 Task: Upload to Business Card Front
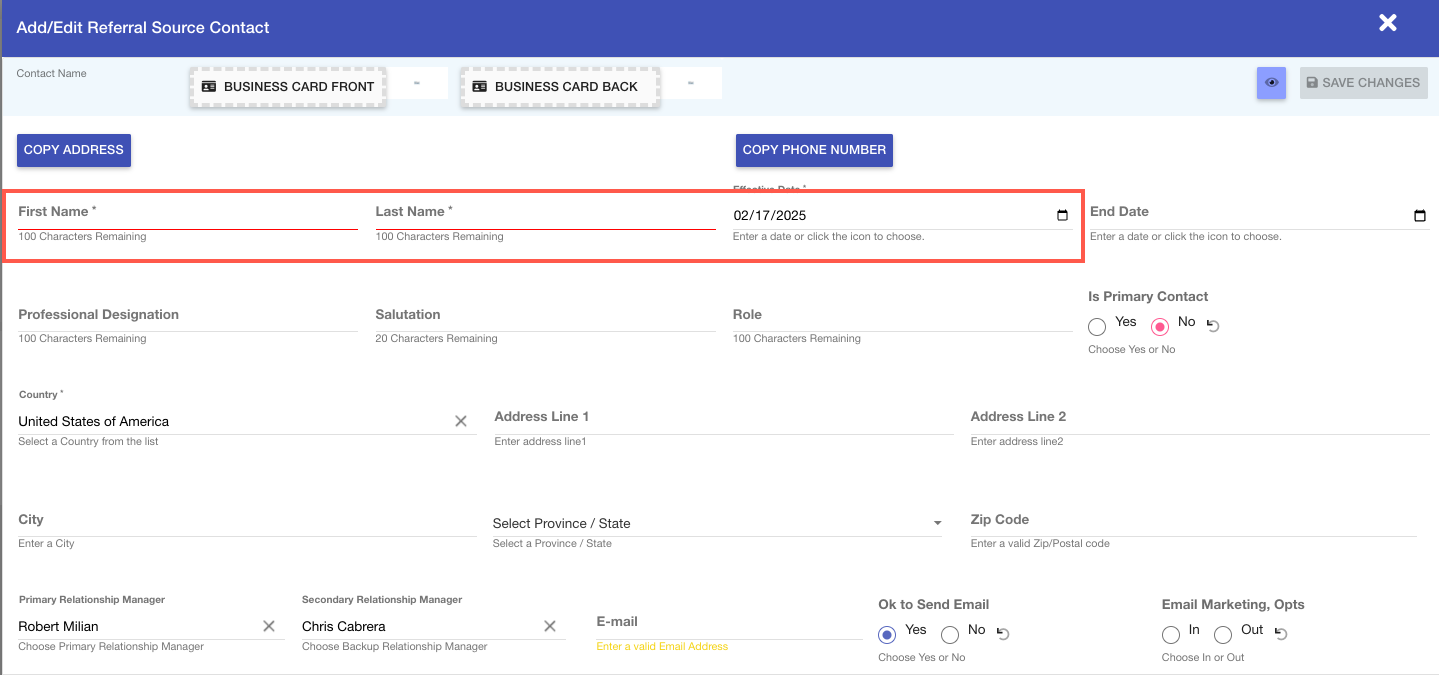tap(288, 87)
